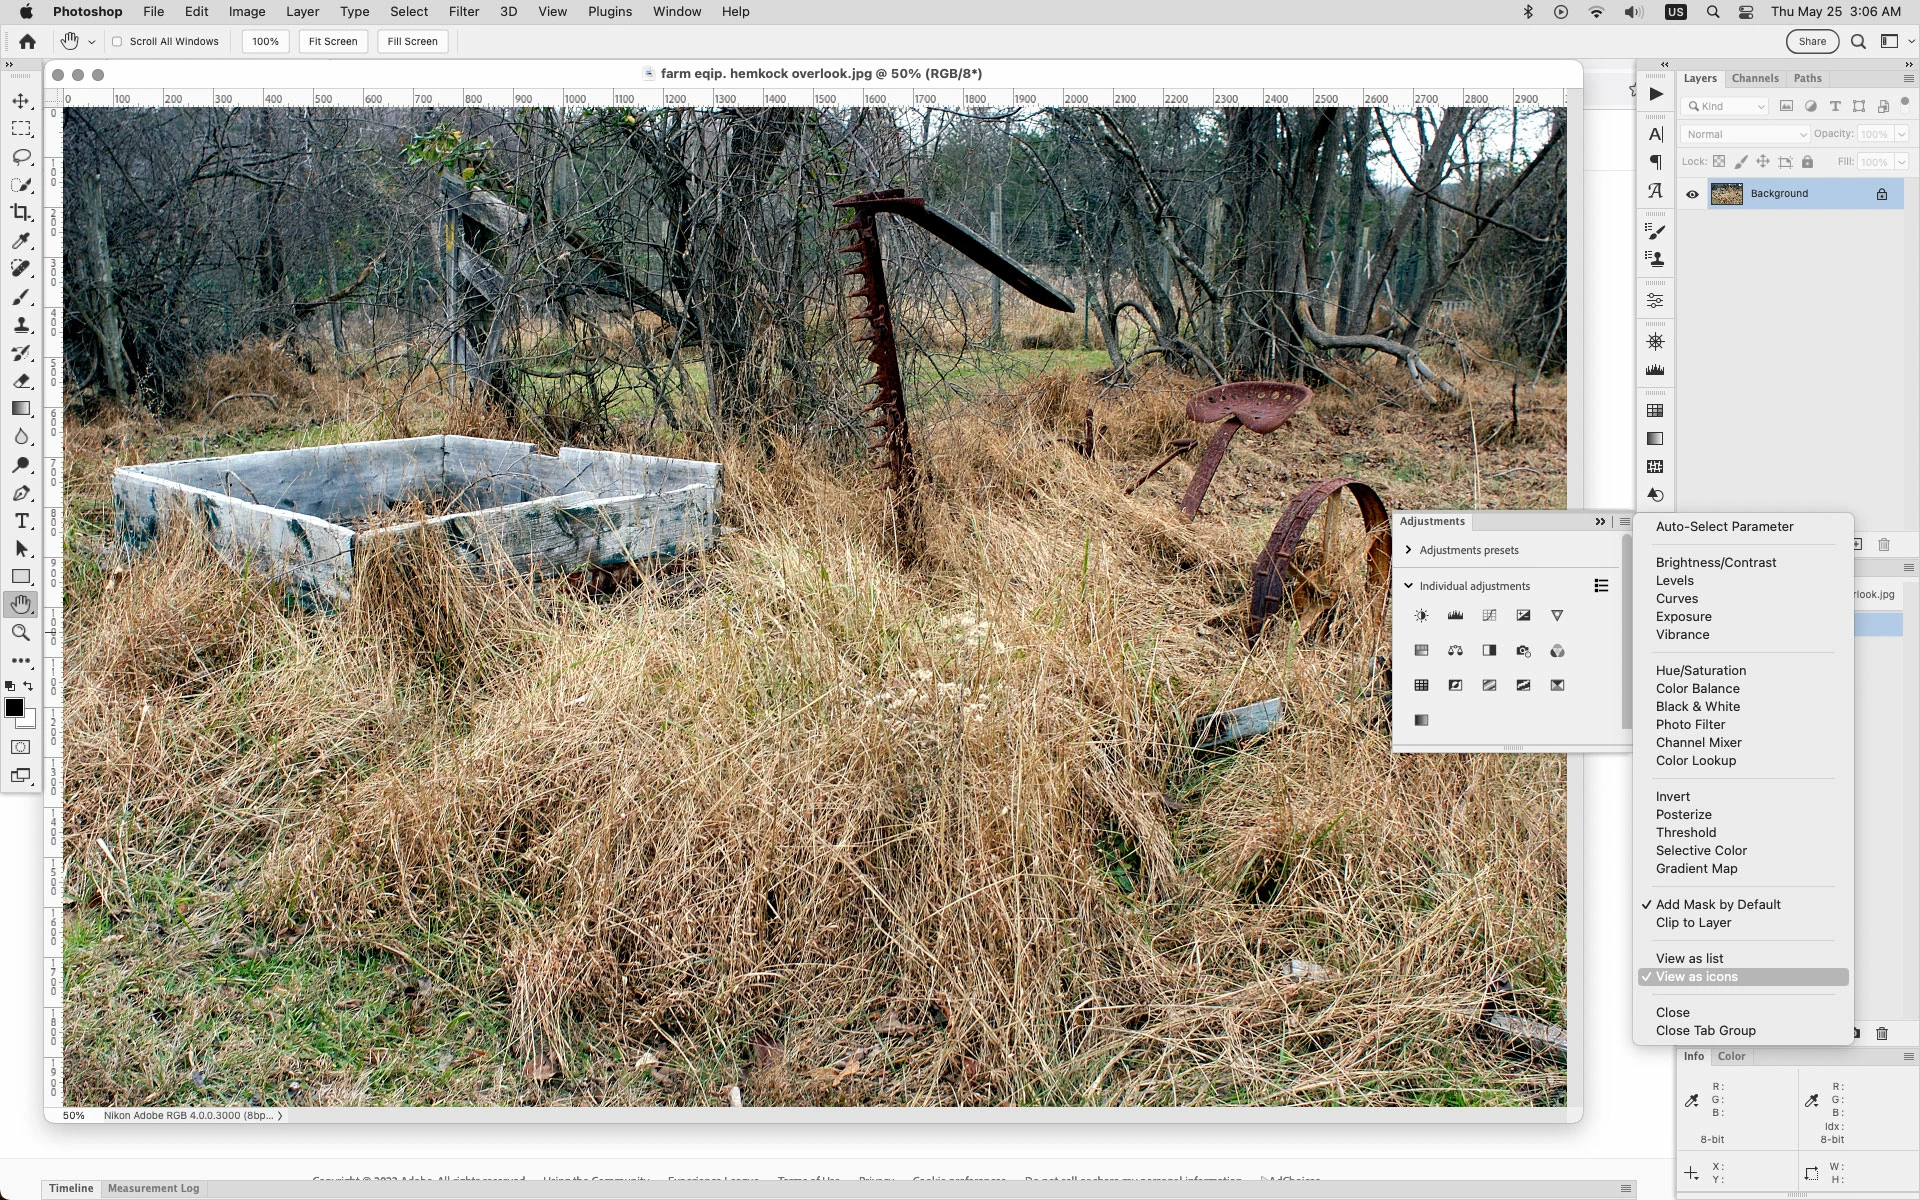The image size is (1920, 1200).
Task: Expand Adjustments presets section
Action: pos(1408,550)
